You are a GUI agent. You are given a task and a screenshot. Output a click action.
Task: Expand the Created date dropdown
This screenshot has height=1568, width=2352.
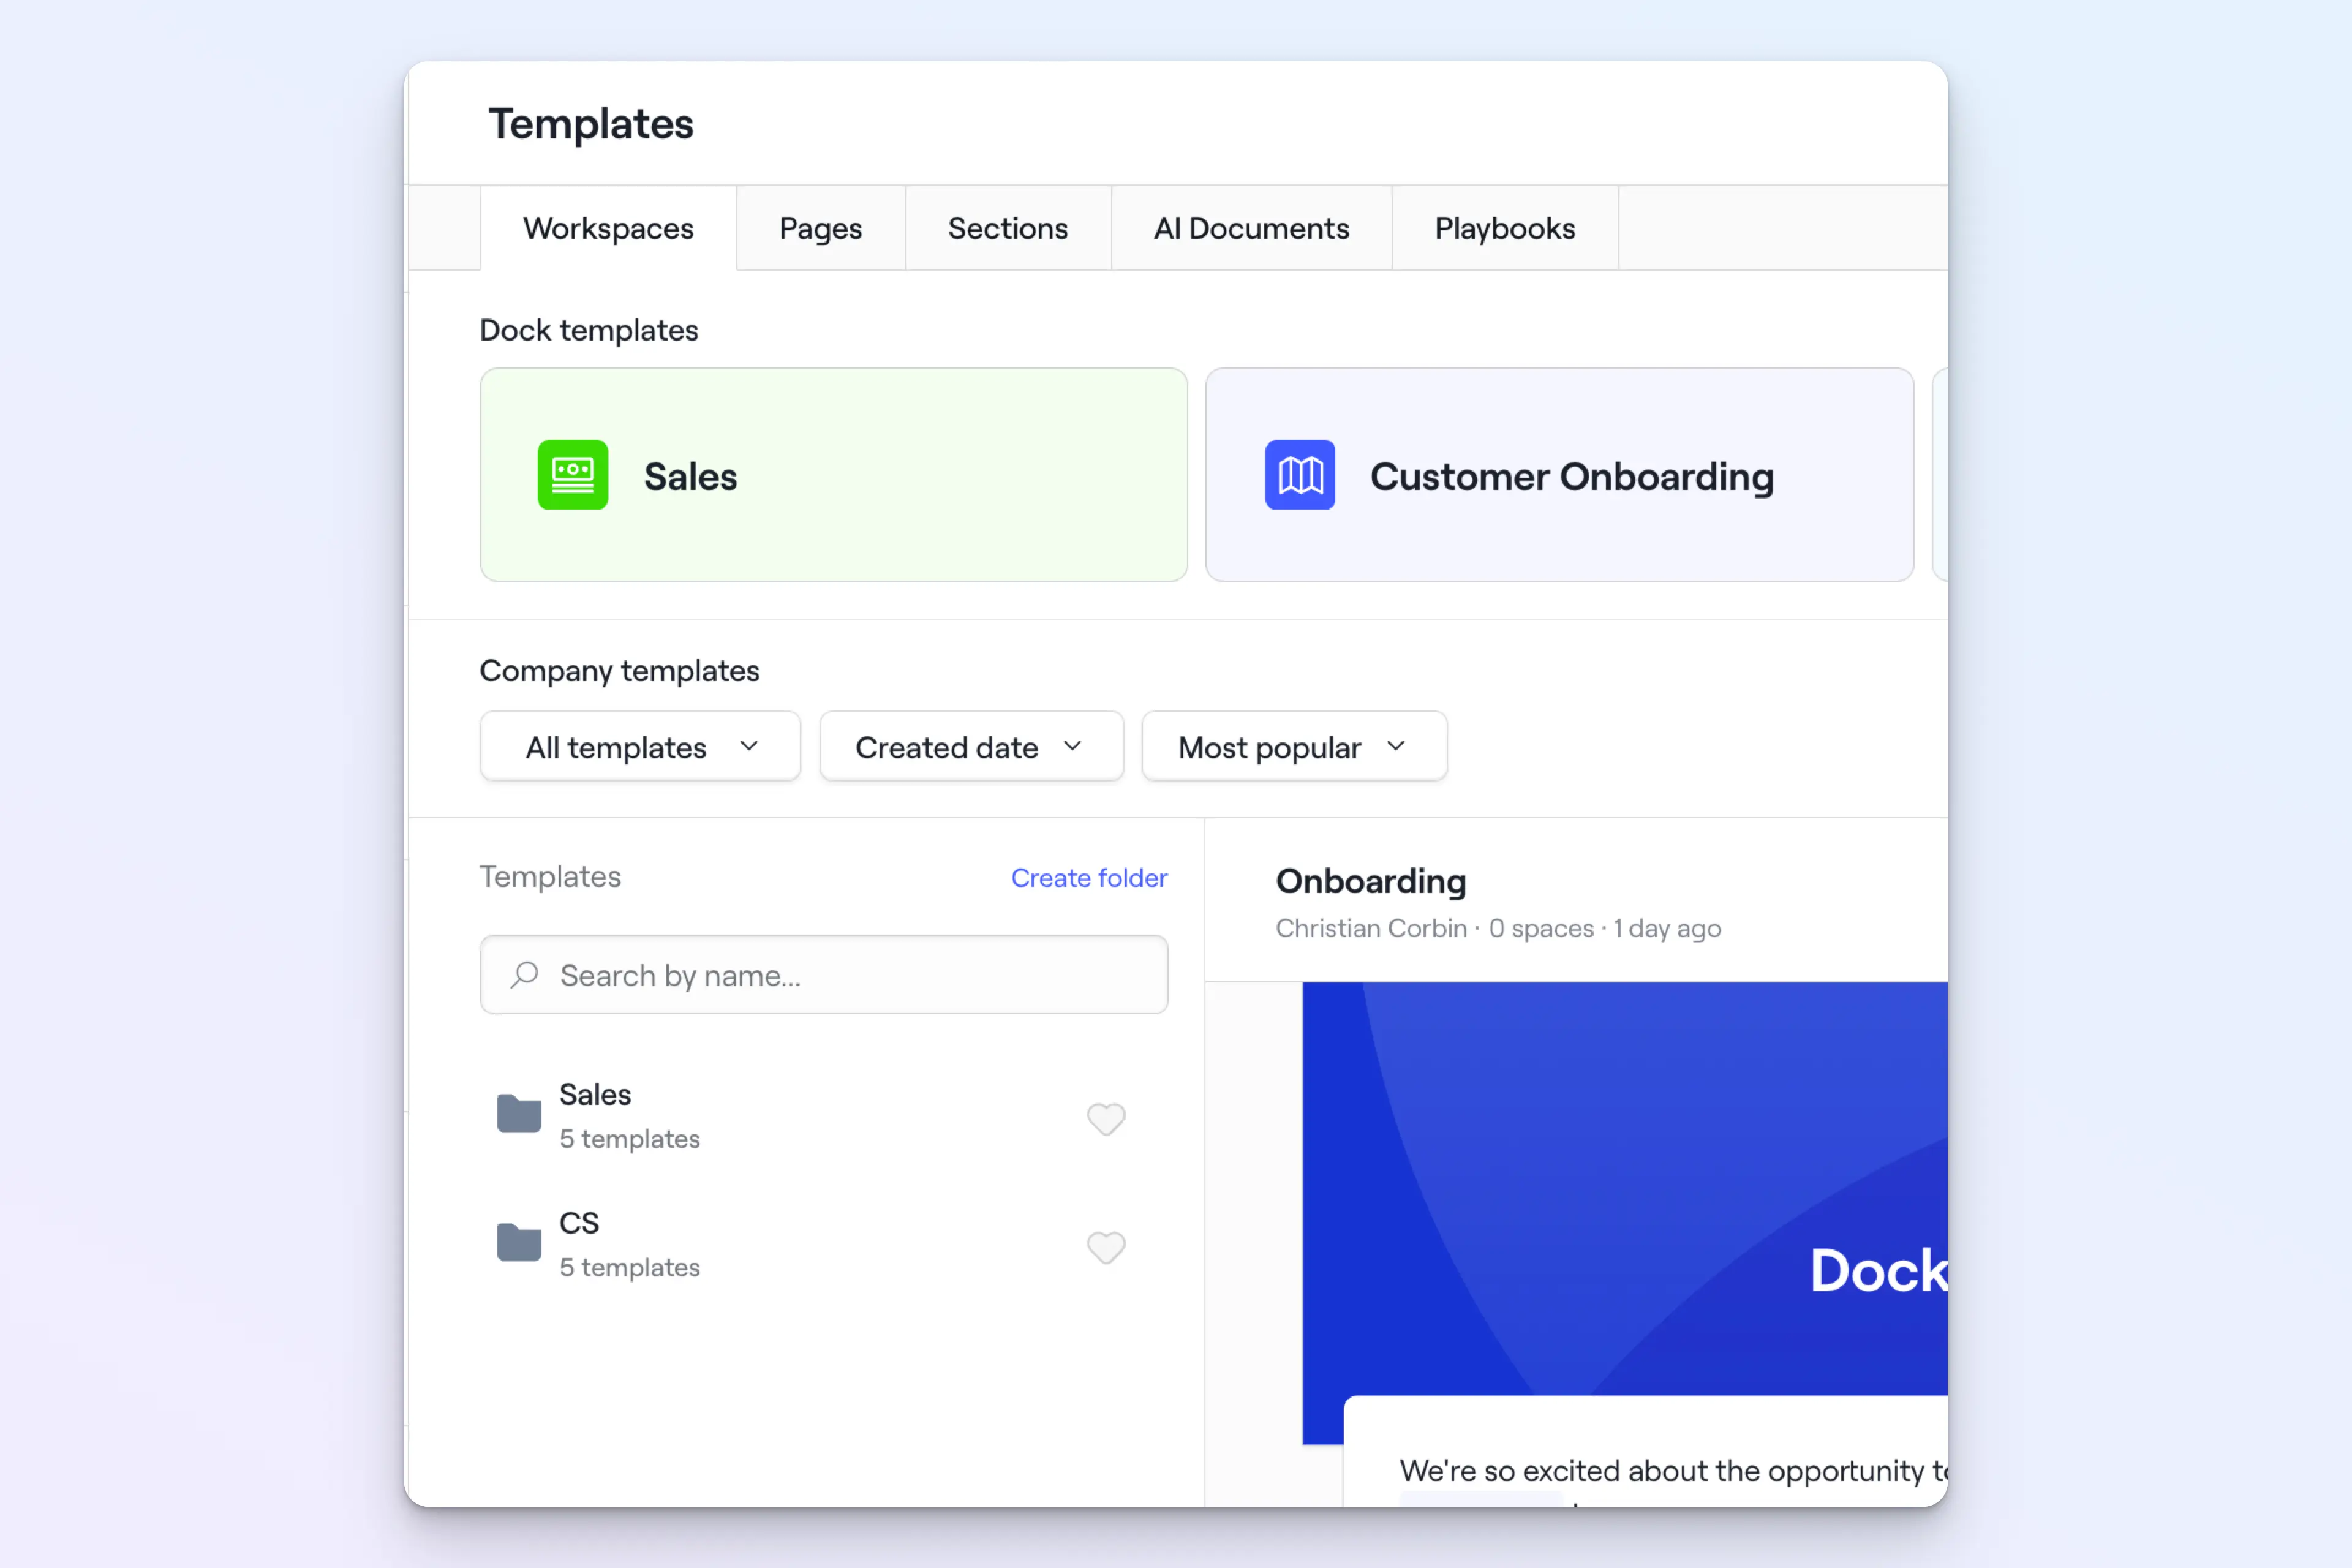coord(970,747)
